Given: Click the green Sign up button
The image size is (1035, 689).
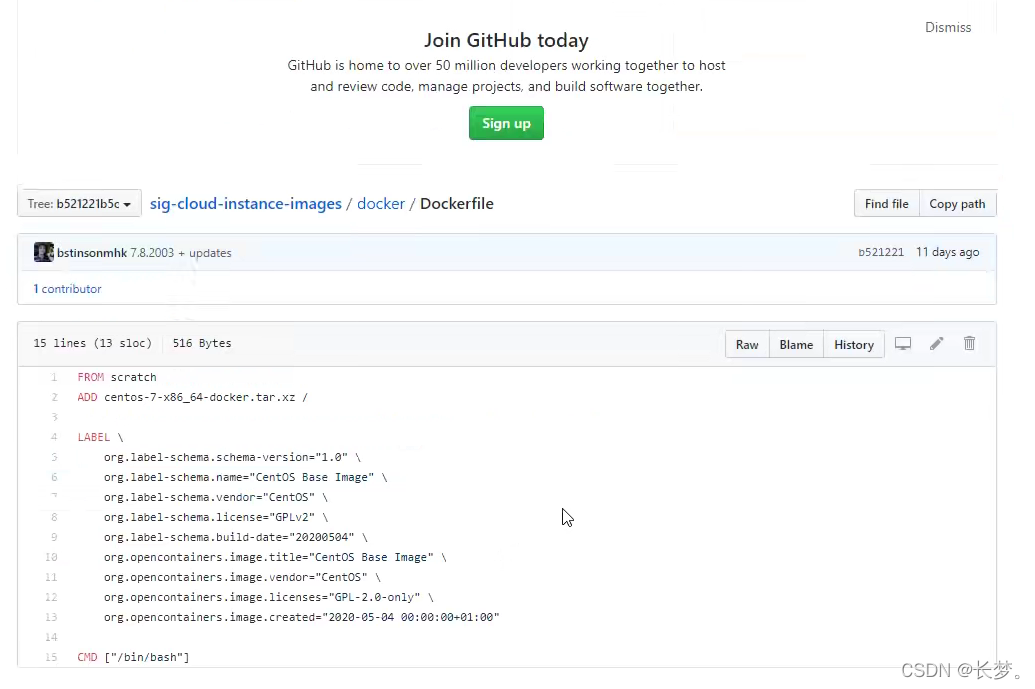Looking at the screenshot, I should coord(506,123).
